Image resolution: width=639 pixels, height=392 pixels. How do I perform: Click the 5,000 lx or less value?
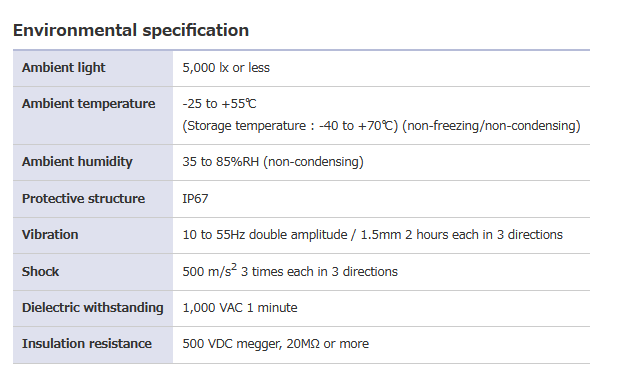point(226,68)
